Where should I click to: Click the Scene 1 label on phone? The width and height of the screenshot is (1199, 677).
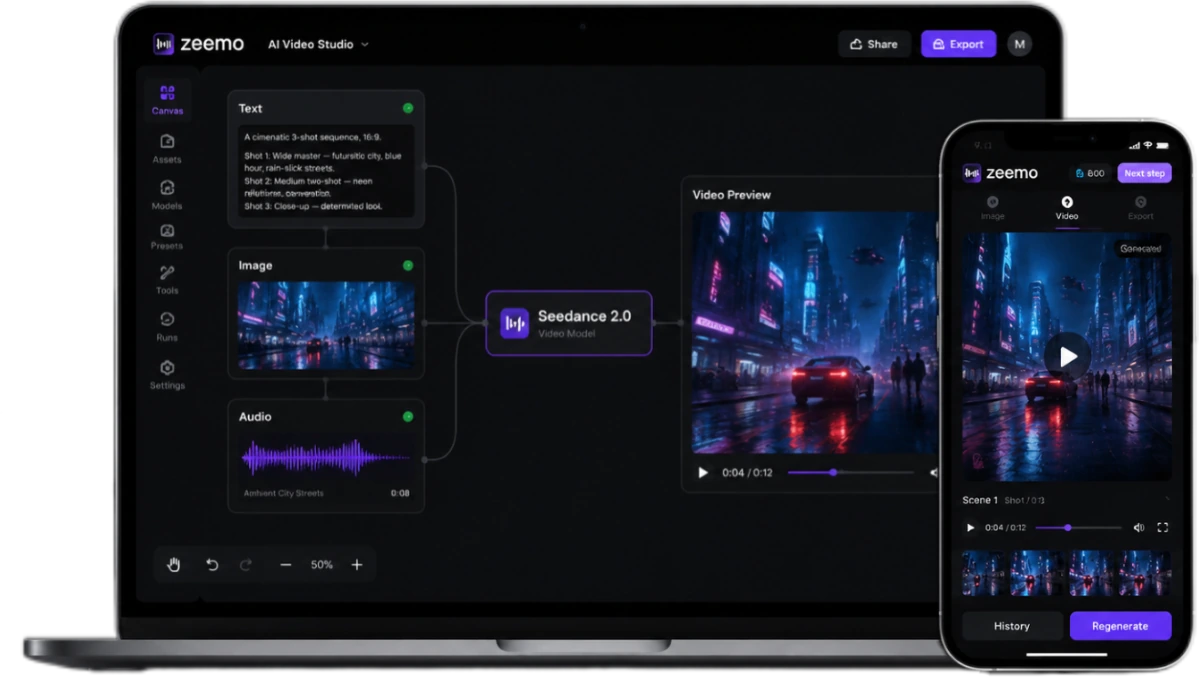(x=980, y=500)
